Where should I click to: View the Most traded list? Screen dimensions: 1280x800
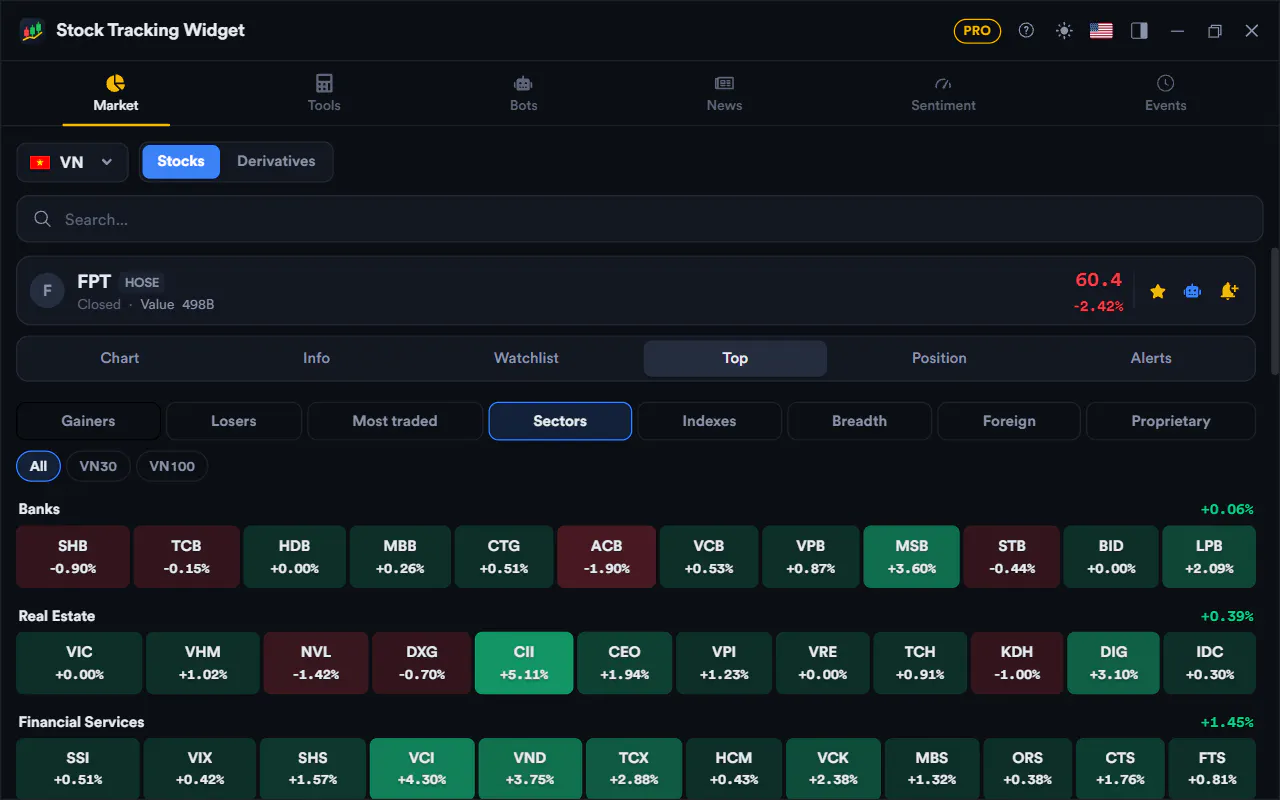(395, 421)
